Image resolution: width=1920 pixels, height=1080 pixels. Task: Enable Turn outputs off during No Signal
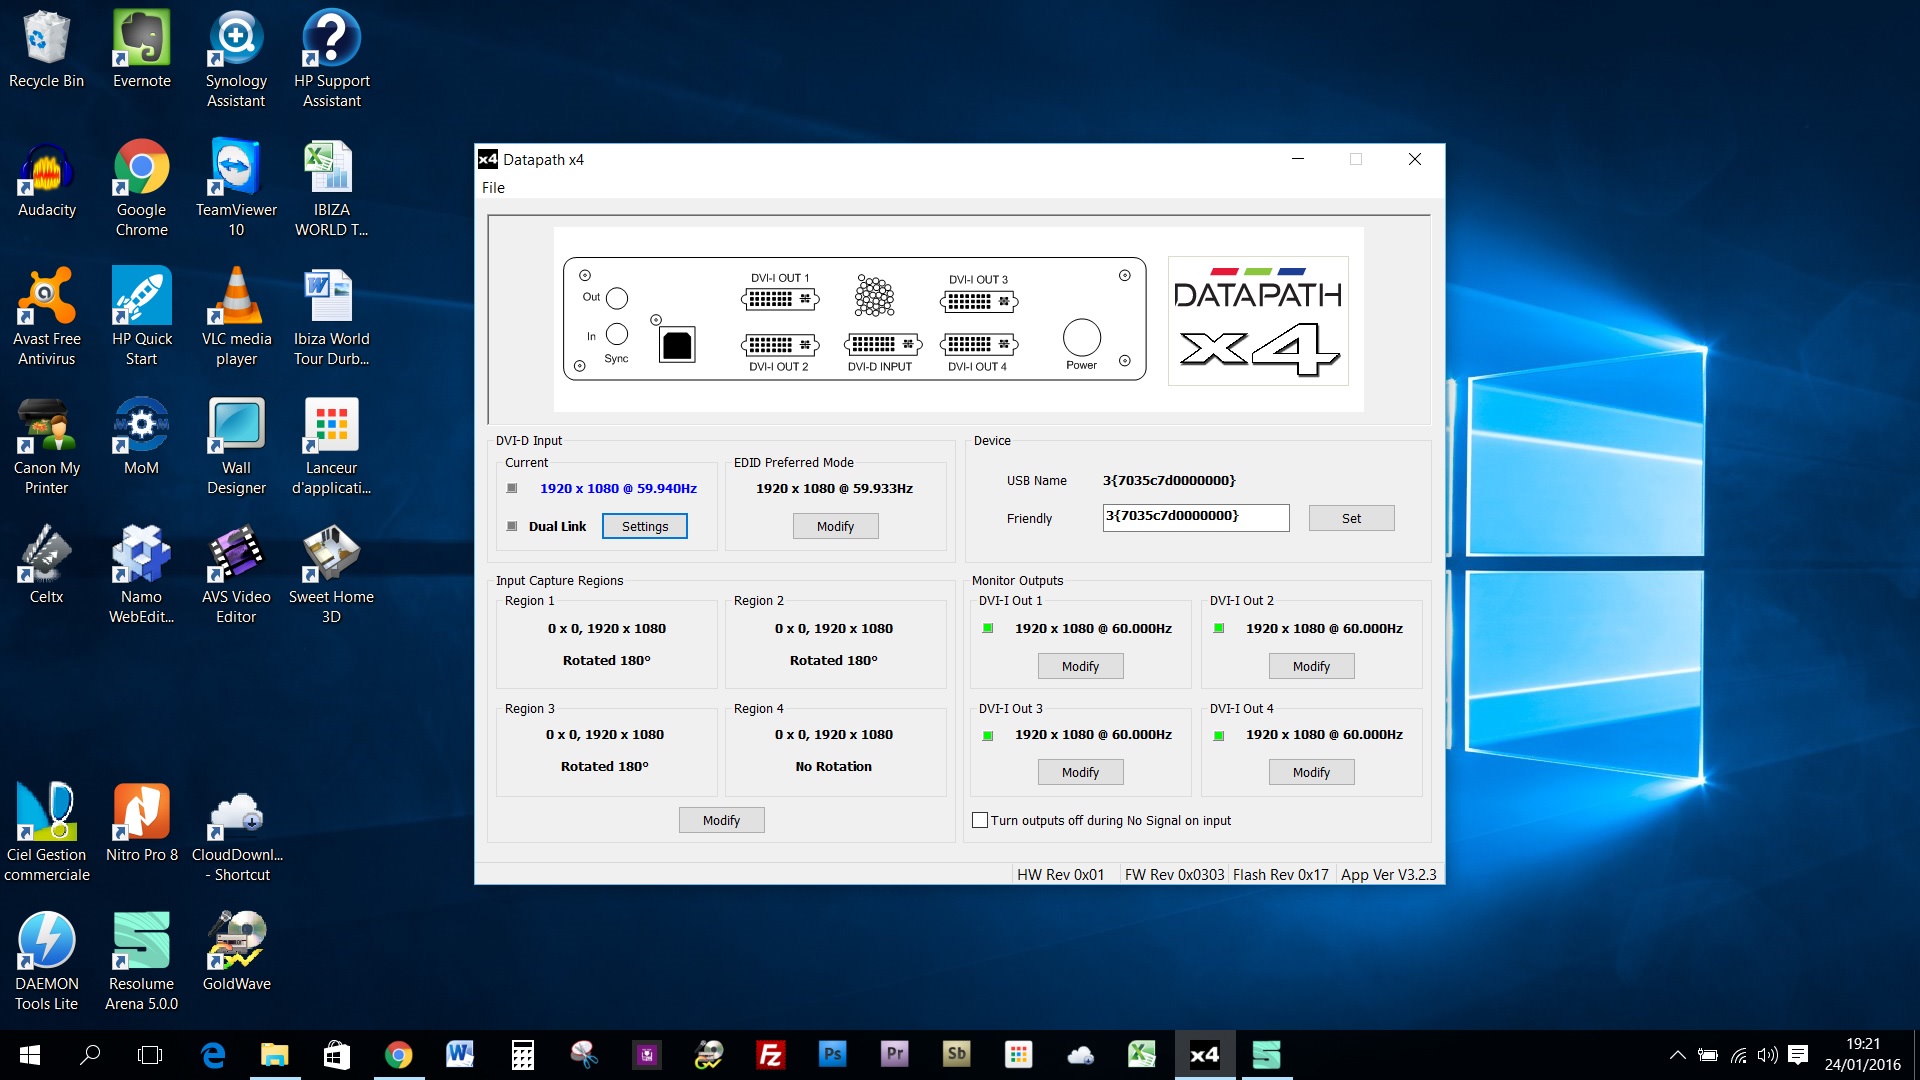click(x=980, y=820)
